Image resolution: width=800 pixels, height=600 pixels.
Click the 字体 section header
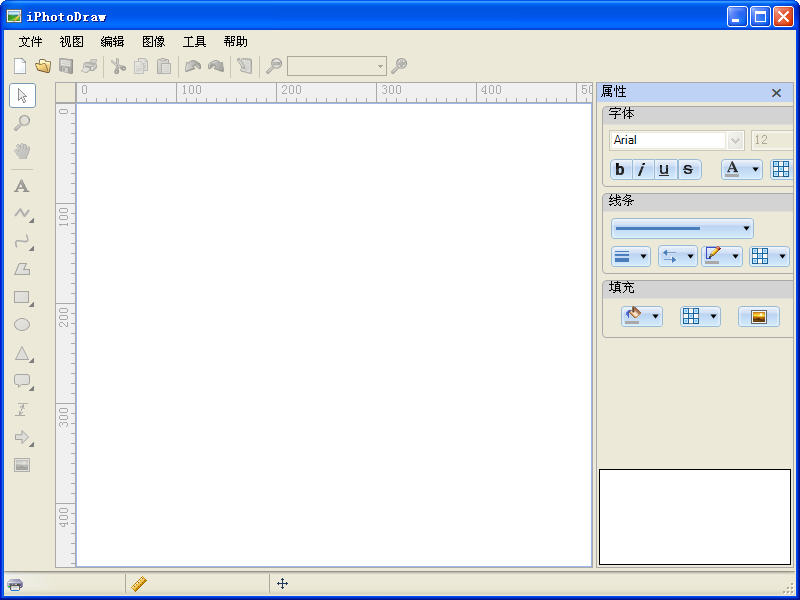coord(698,114)
